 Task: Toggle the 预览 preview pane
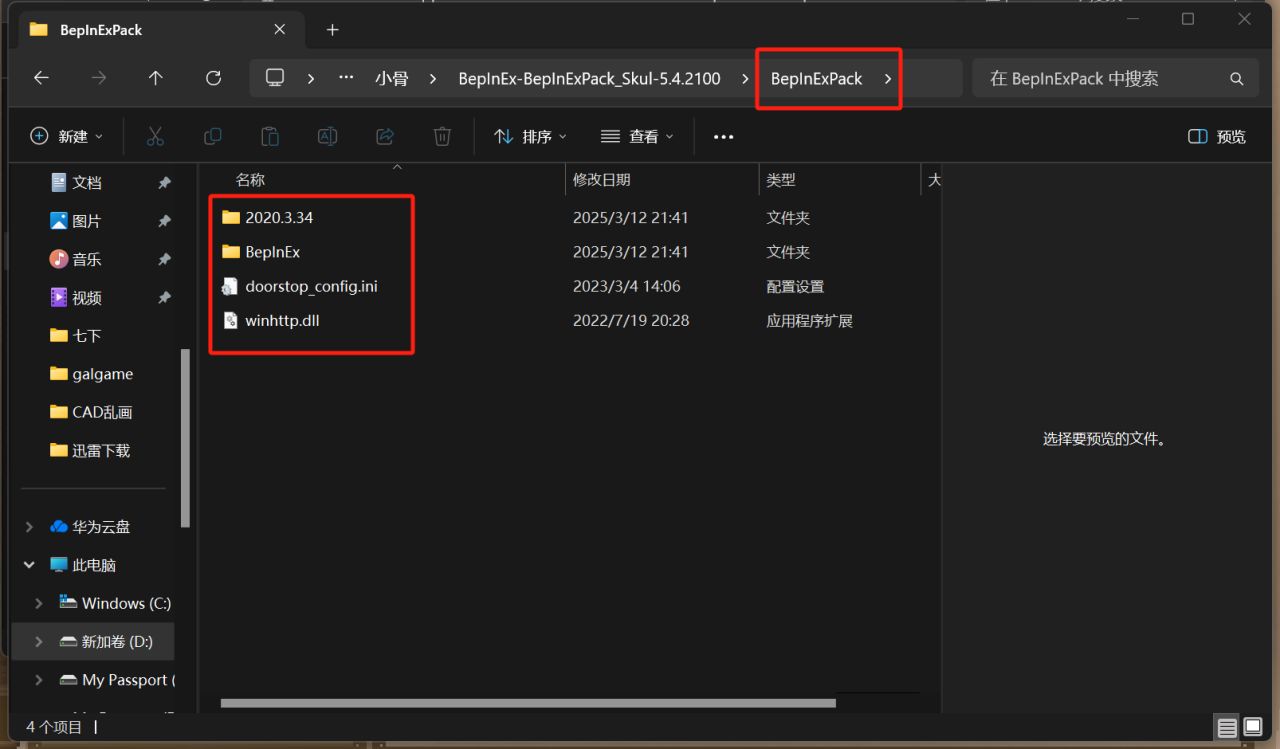pyautogui.click(x=1217, y=136)
